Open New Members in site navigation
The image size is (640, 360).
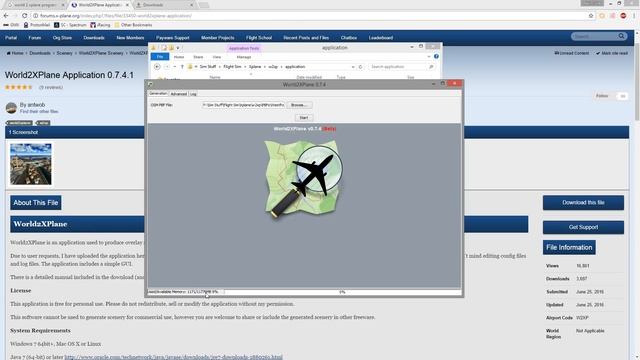coord(130,38)
